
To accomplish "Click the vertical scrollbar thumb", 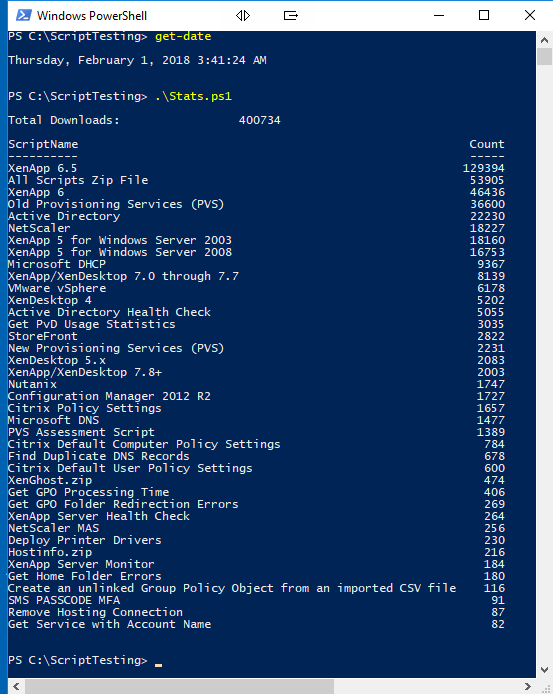I will [x=545, y=57].
